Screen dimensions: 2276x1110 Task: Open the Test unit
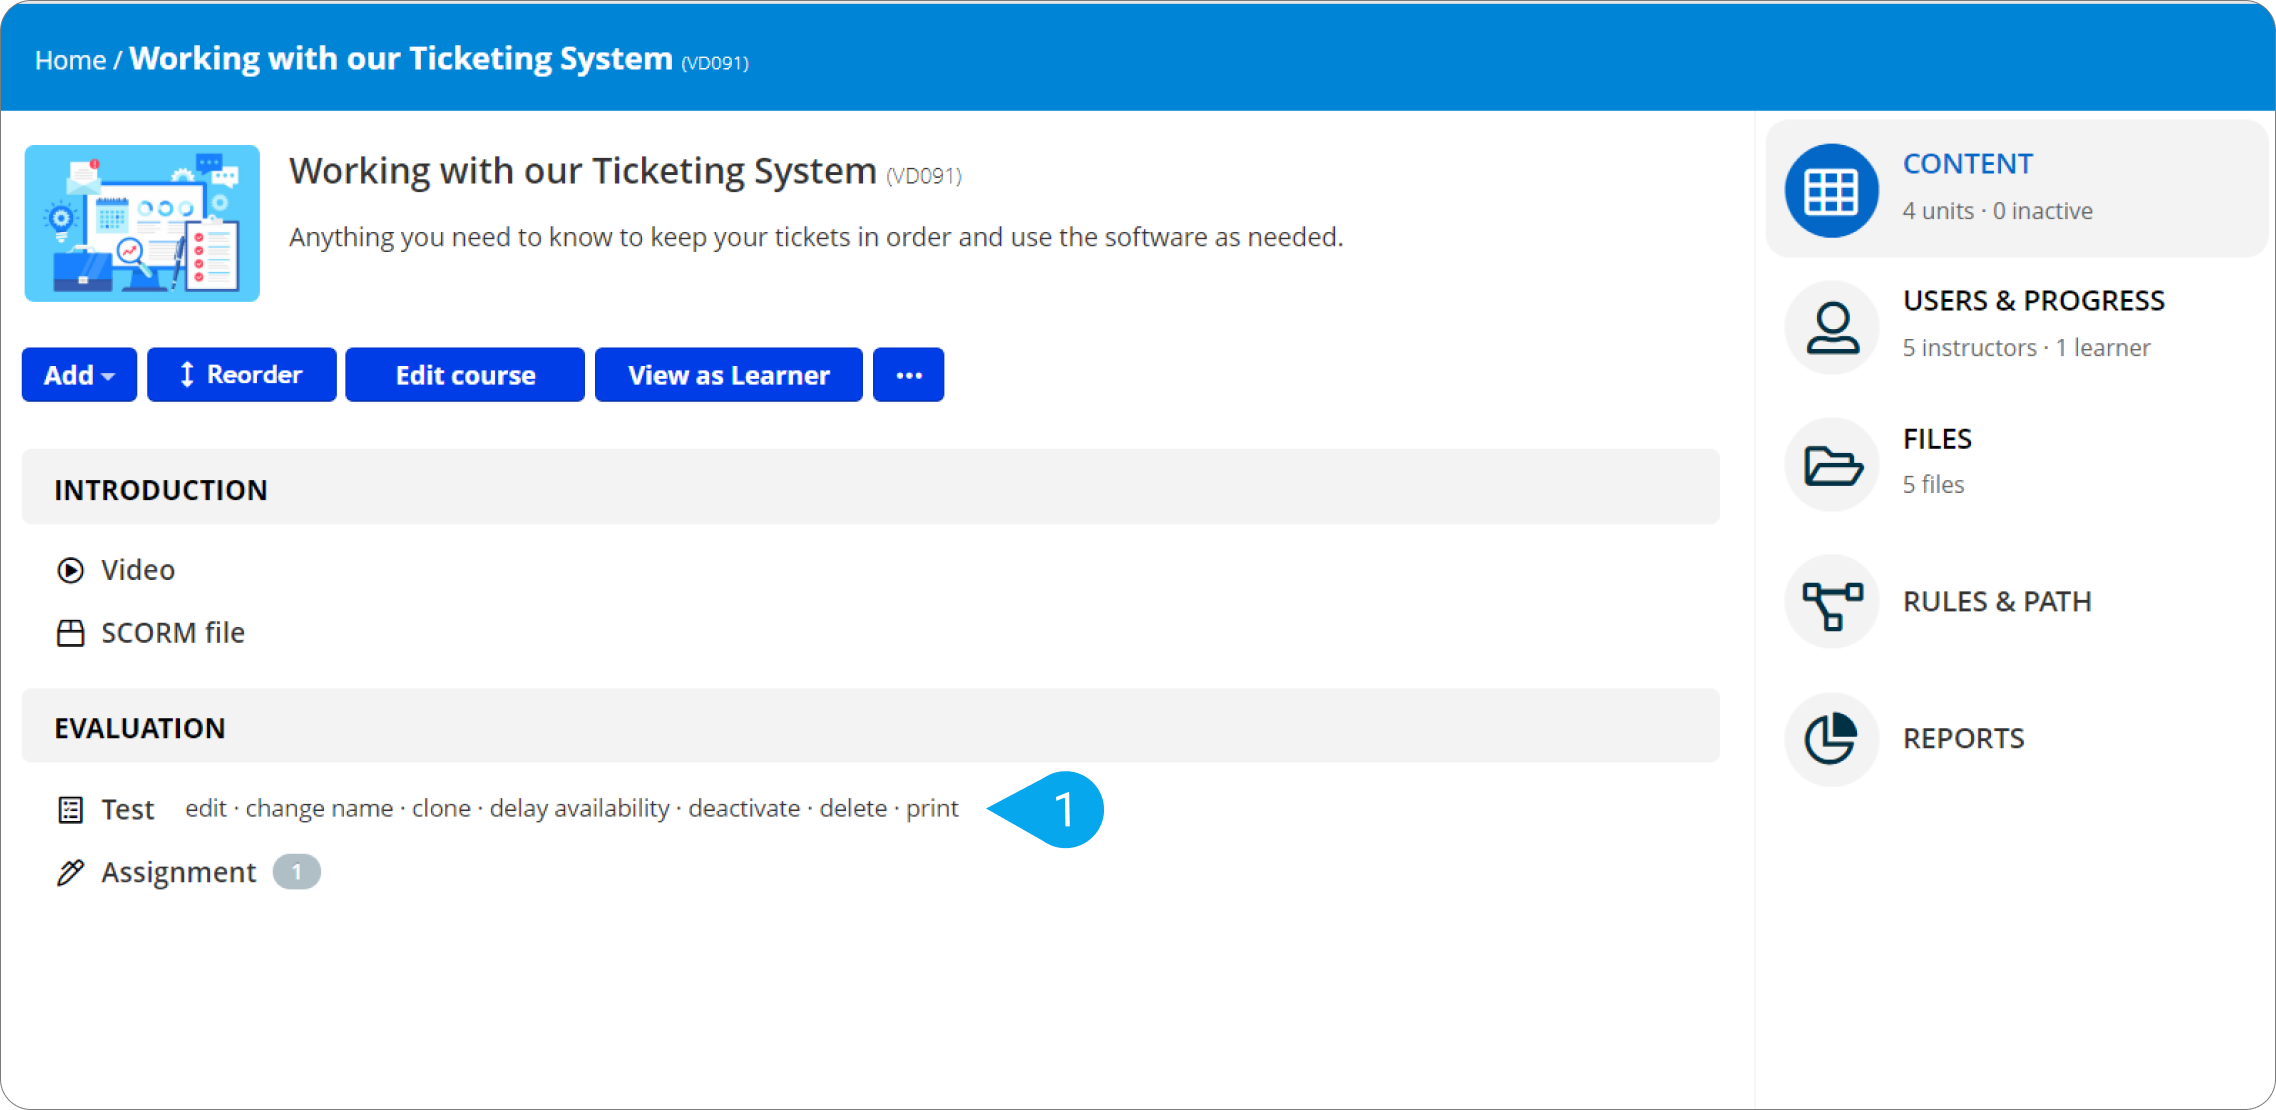(128, 809)
